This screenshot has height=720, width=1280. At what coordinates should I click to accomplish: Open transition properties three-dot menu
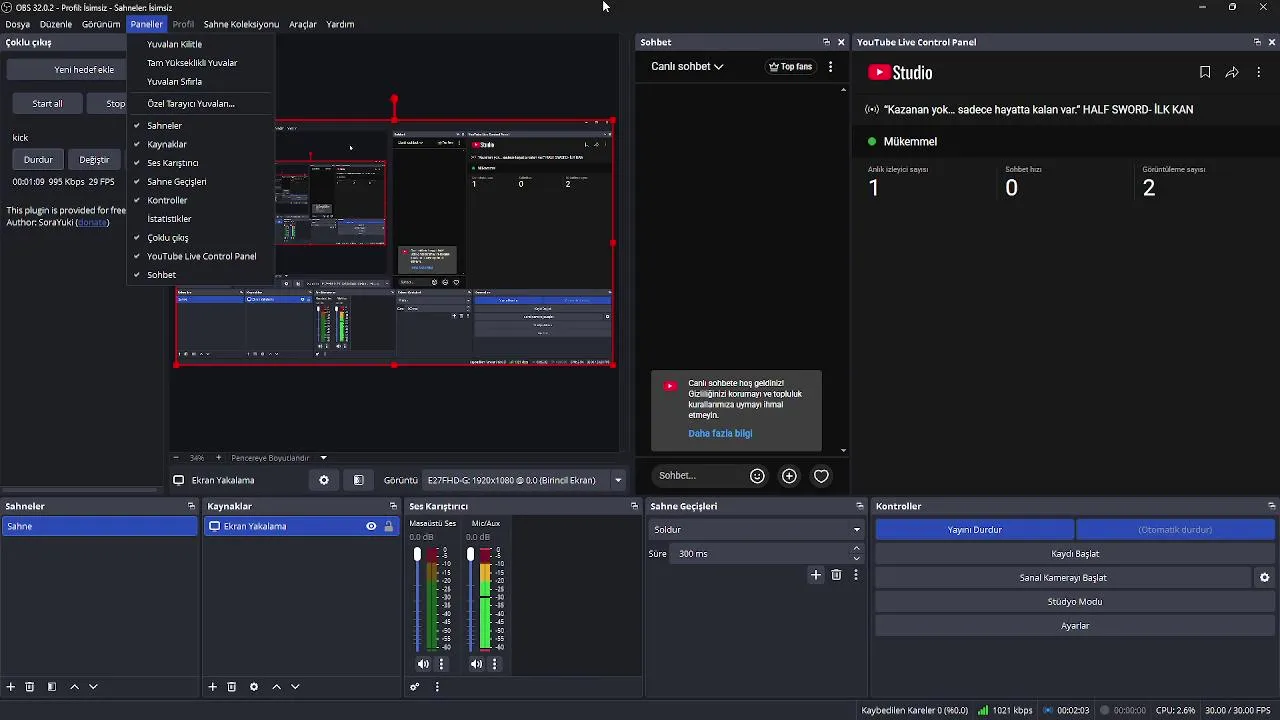(x=856, y=575)
